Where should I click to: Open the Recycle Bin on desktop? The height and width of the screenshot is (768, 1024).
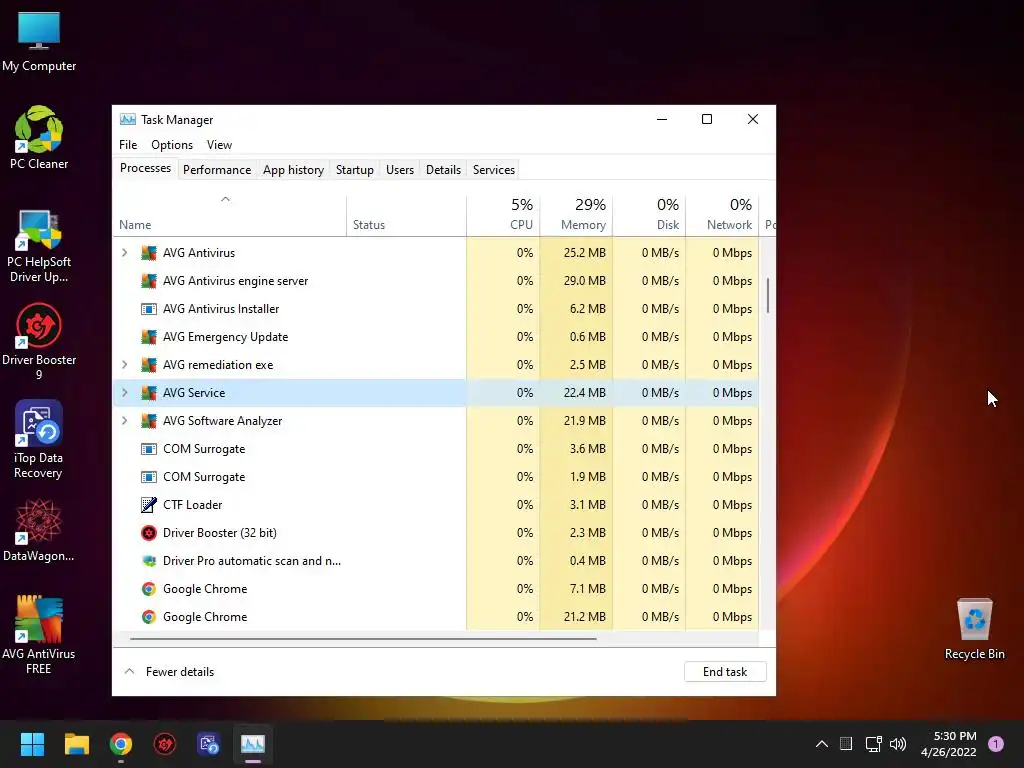[974, 629]
